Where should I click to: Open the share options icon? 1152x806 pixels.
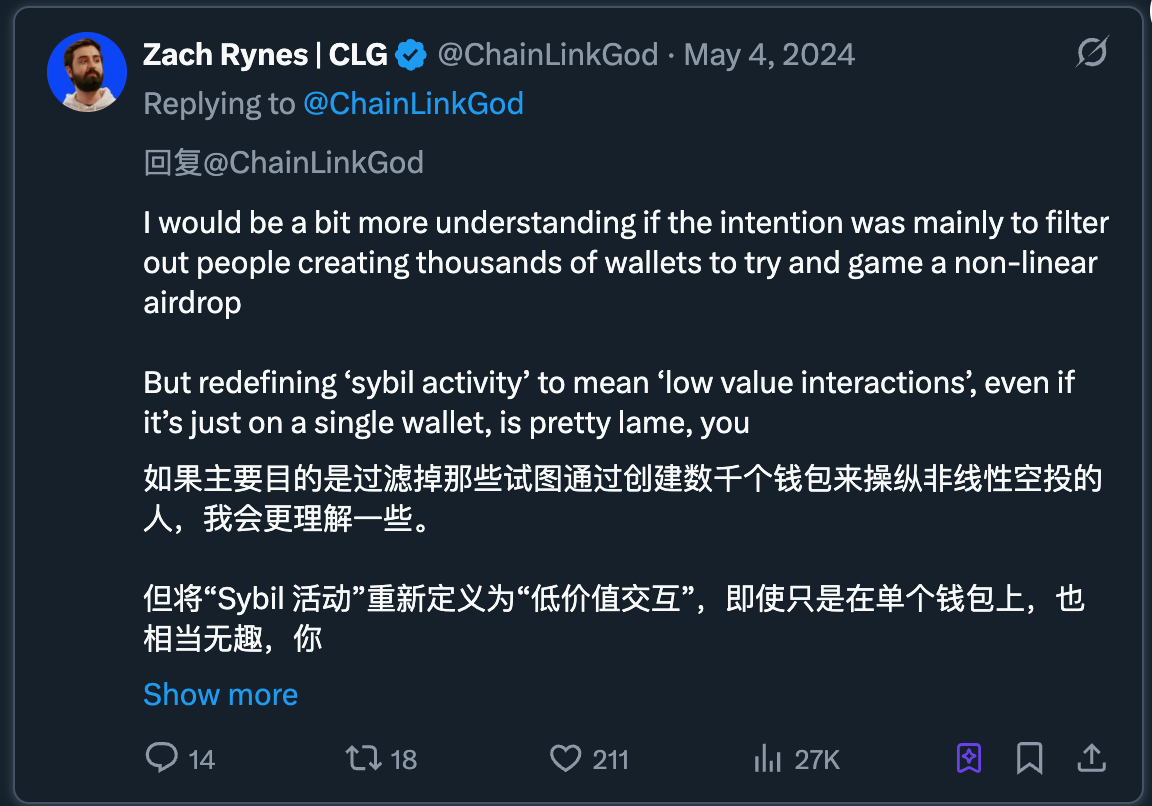coord(1092,759)
